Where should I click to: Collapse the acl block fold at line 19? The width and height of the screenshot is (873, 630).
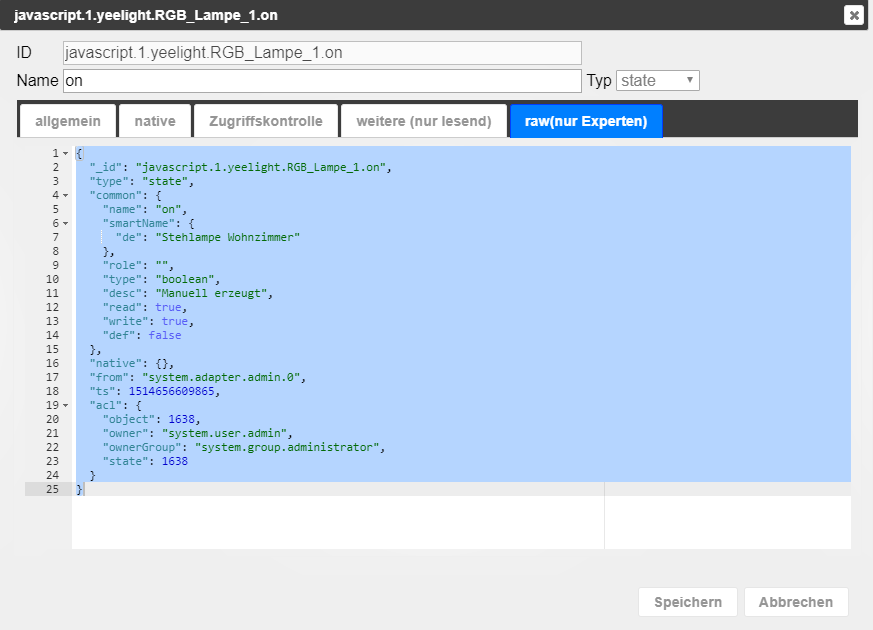[x=66, y=405]
